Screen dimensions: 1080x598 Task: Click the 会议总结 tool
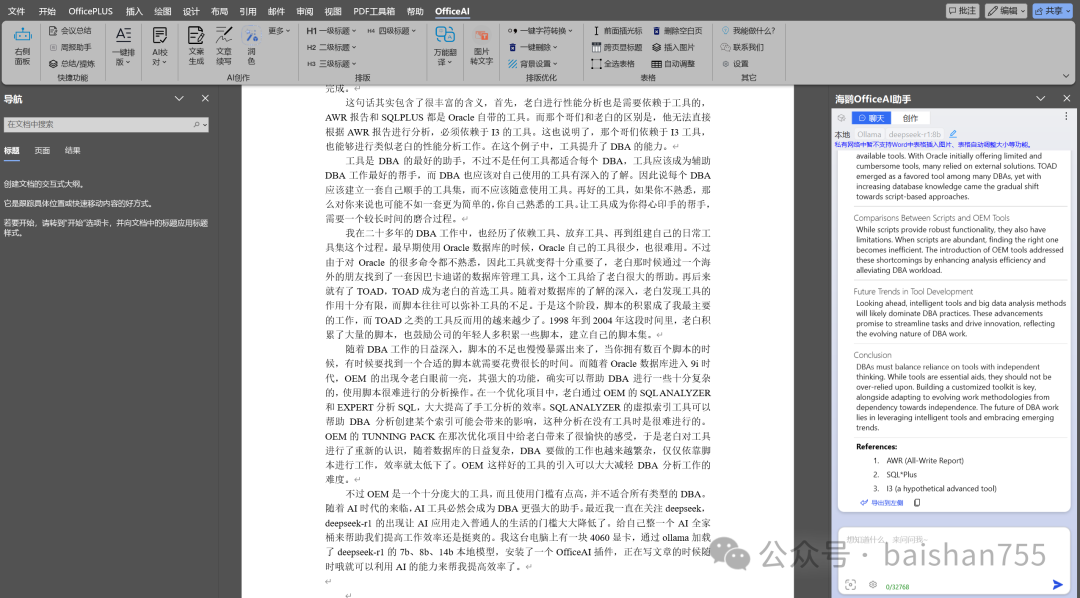tap(70, 30)
